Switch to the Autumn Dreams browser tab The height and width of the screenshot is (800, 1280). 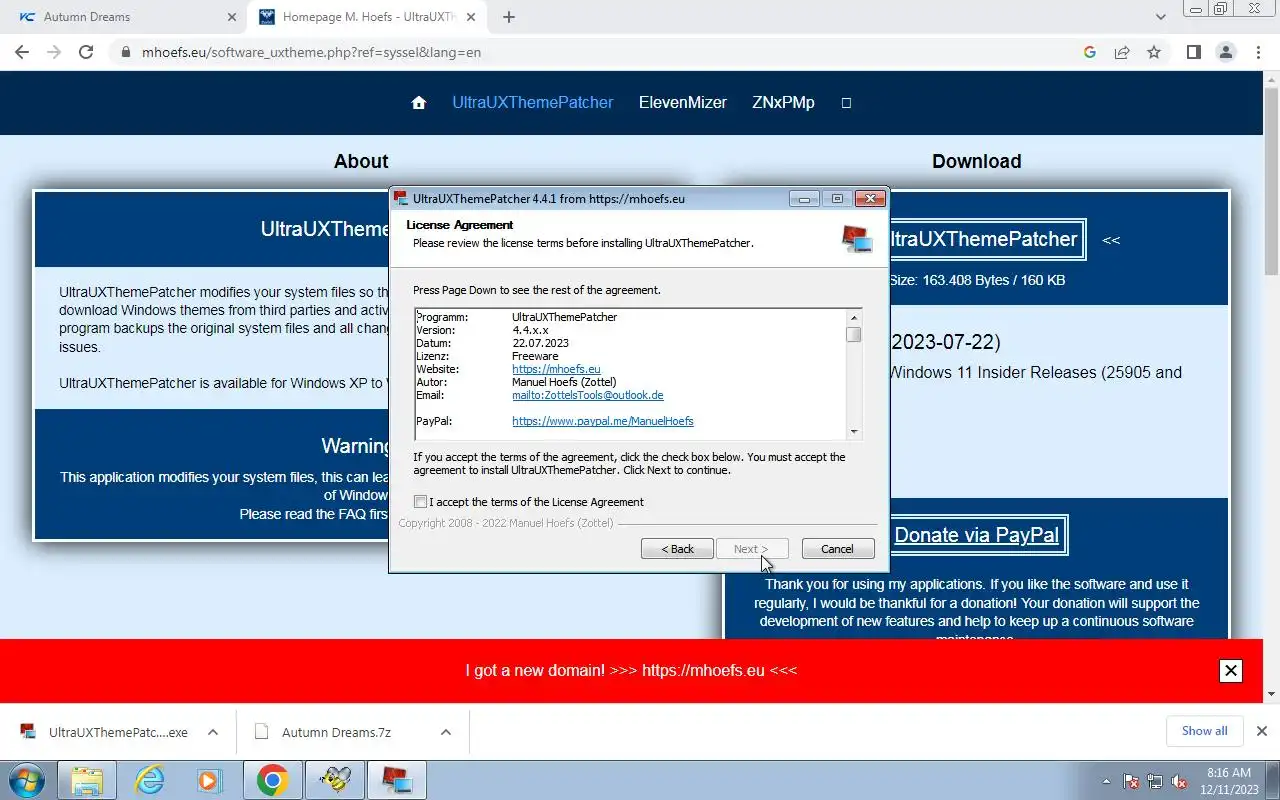click(x=125, y=17)
